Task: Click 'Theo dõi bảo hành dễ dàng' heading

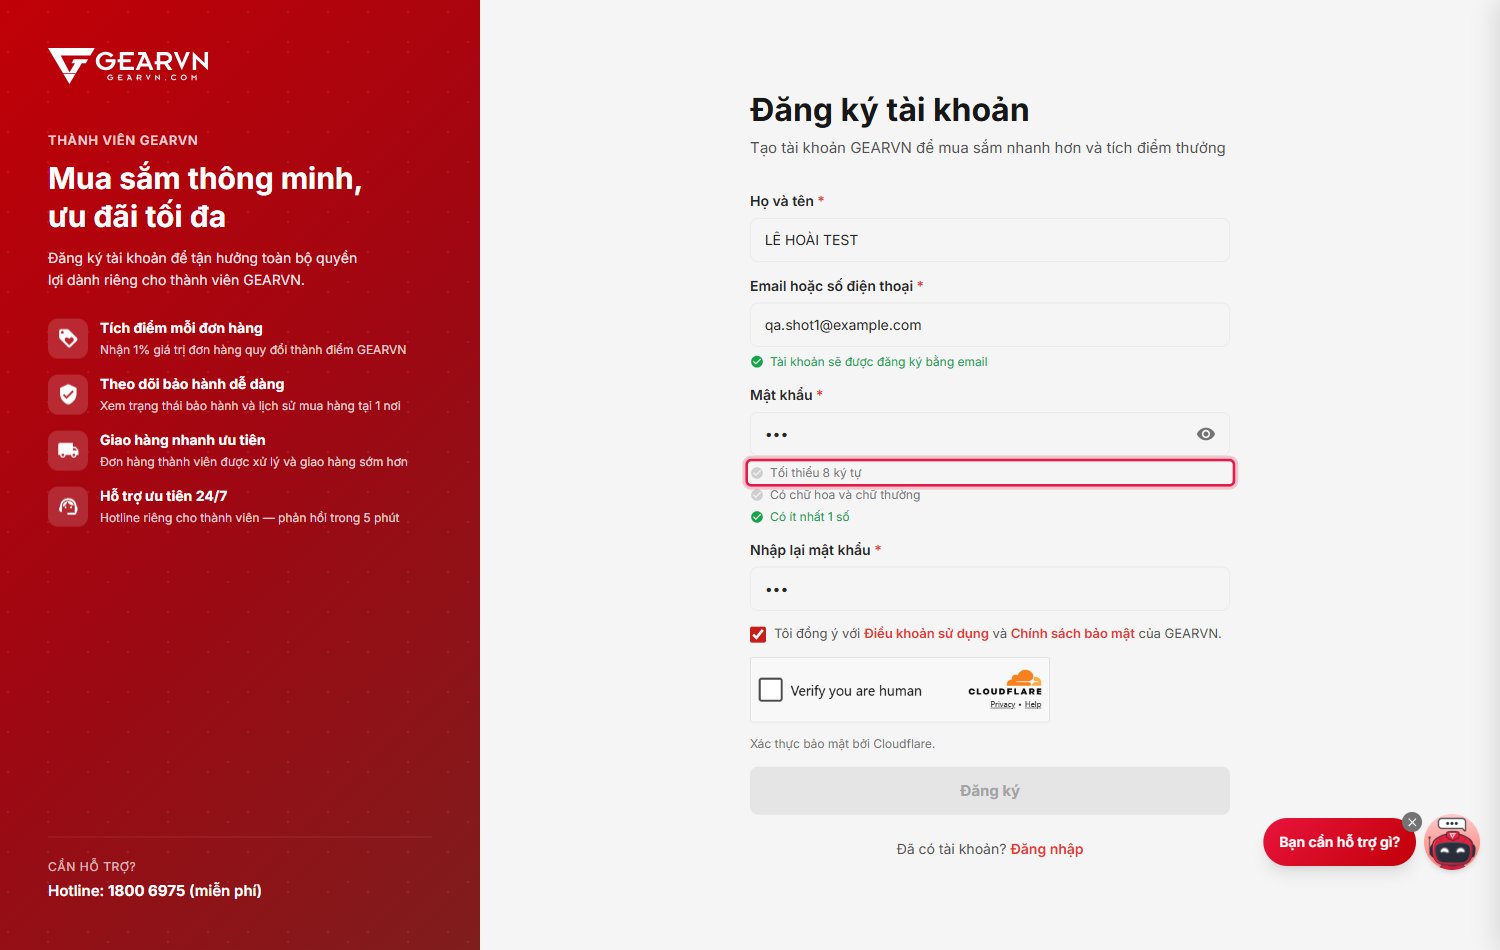Action: [192, 384]
